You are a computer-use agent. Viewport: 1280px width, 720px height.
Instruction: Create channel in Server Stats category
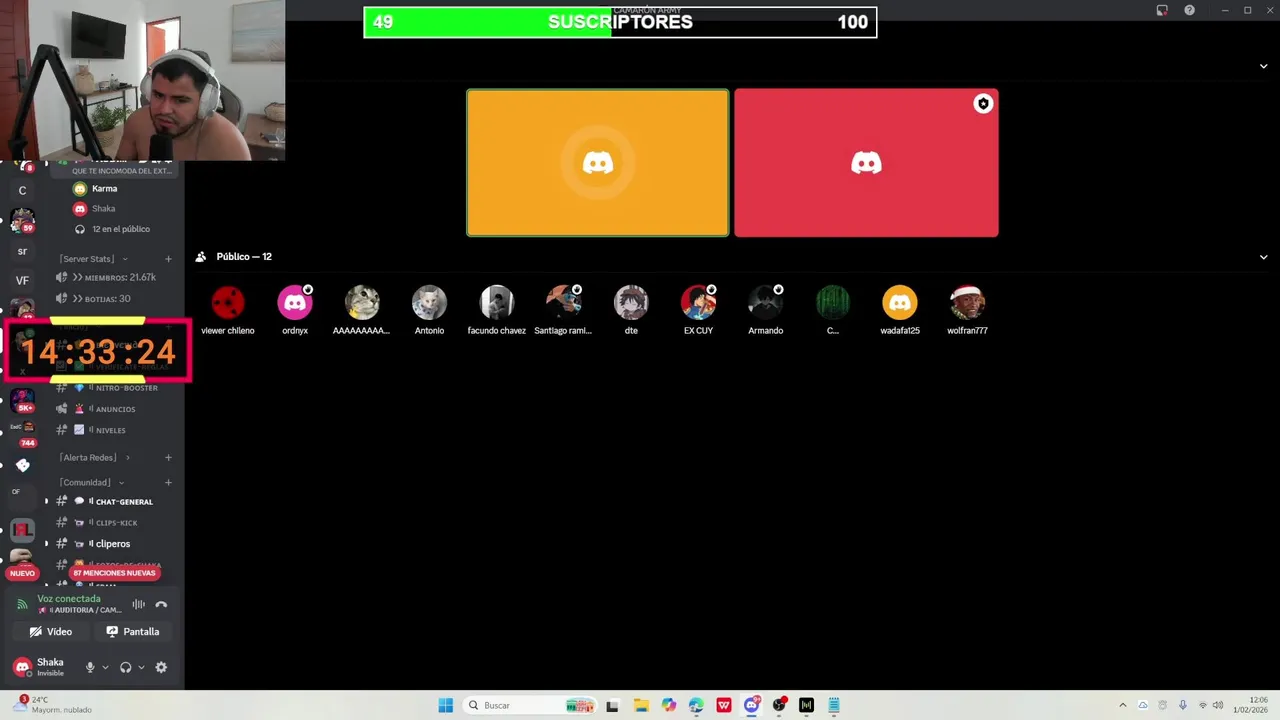(168, 259)
